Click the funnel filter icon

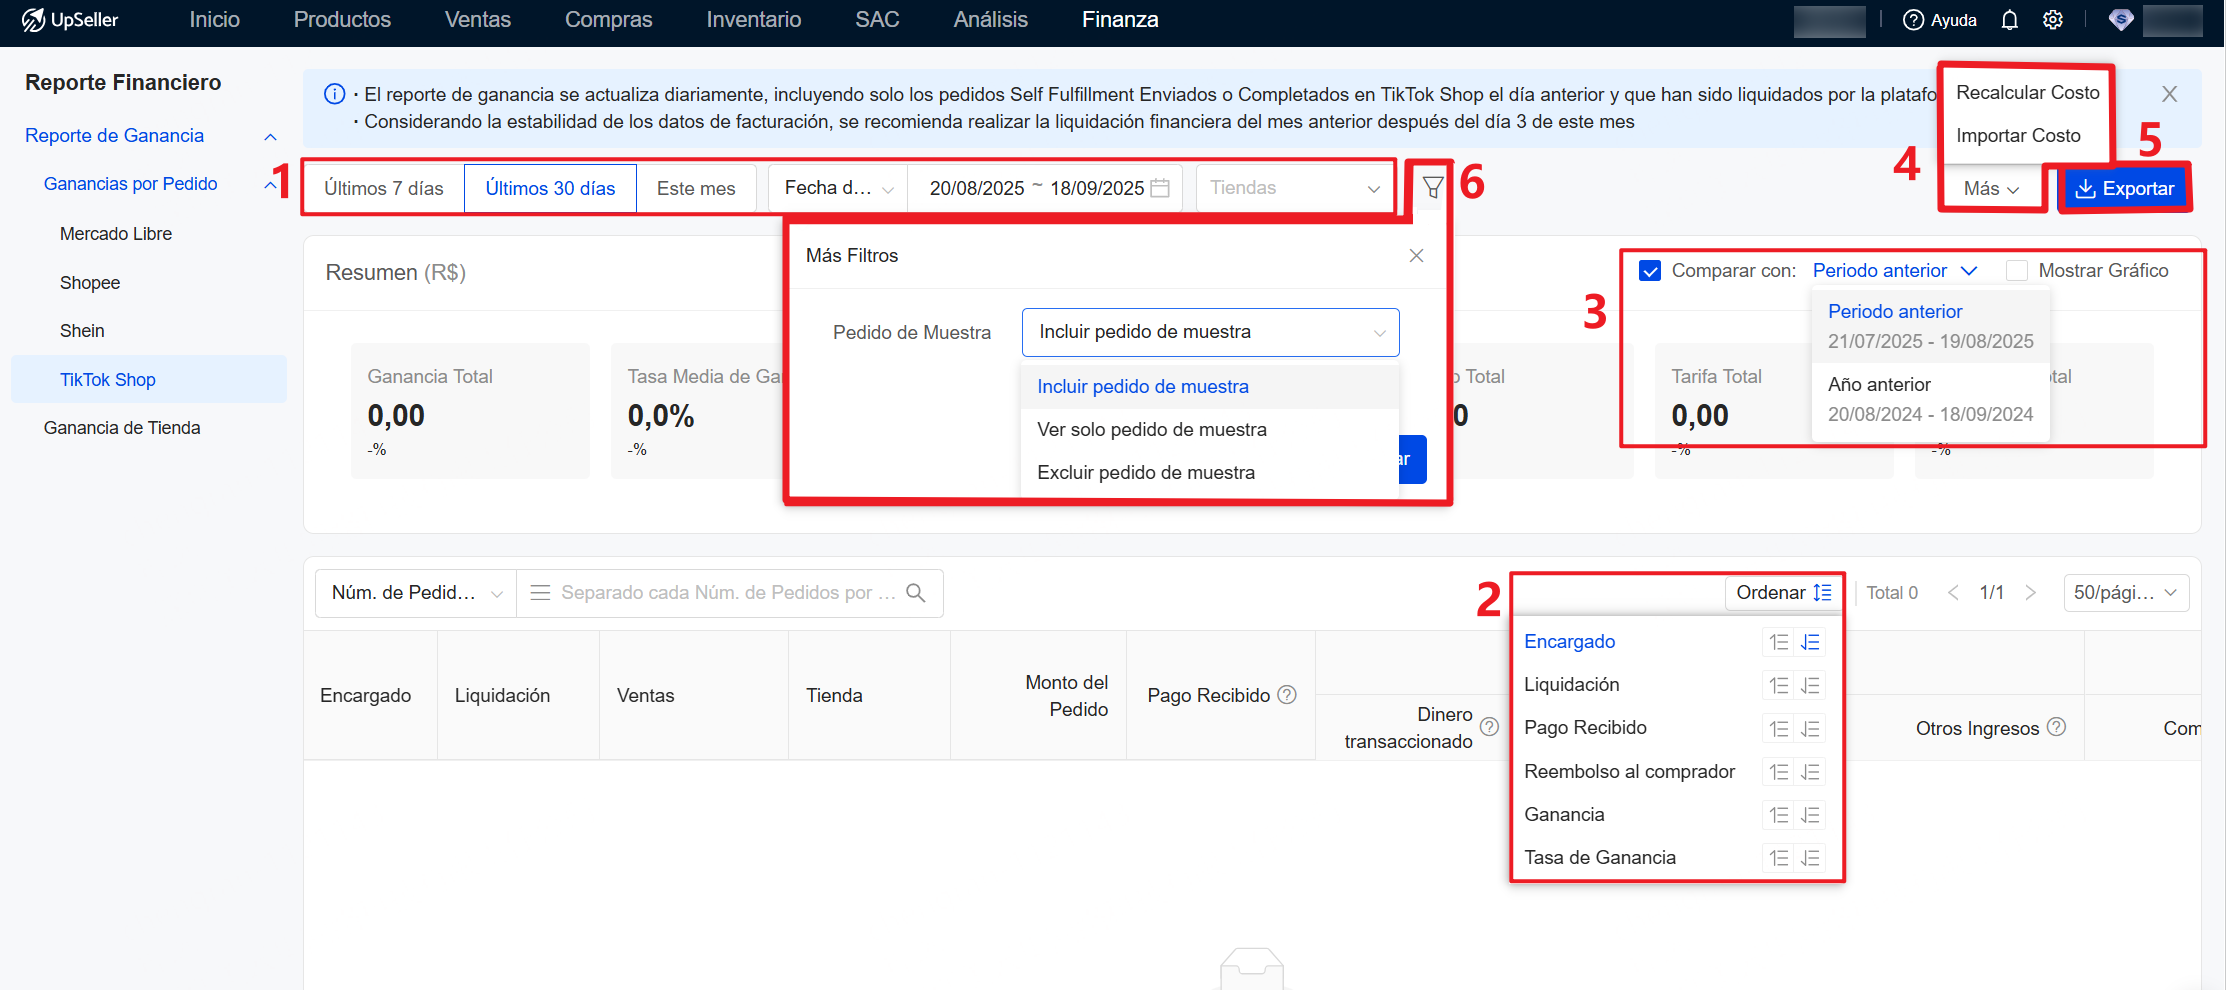pos(1433,187)
